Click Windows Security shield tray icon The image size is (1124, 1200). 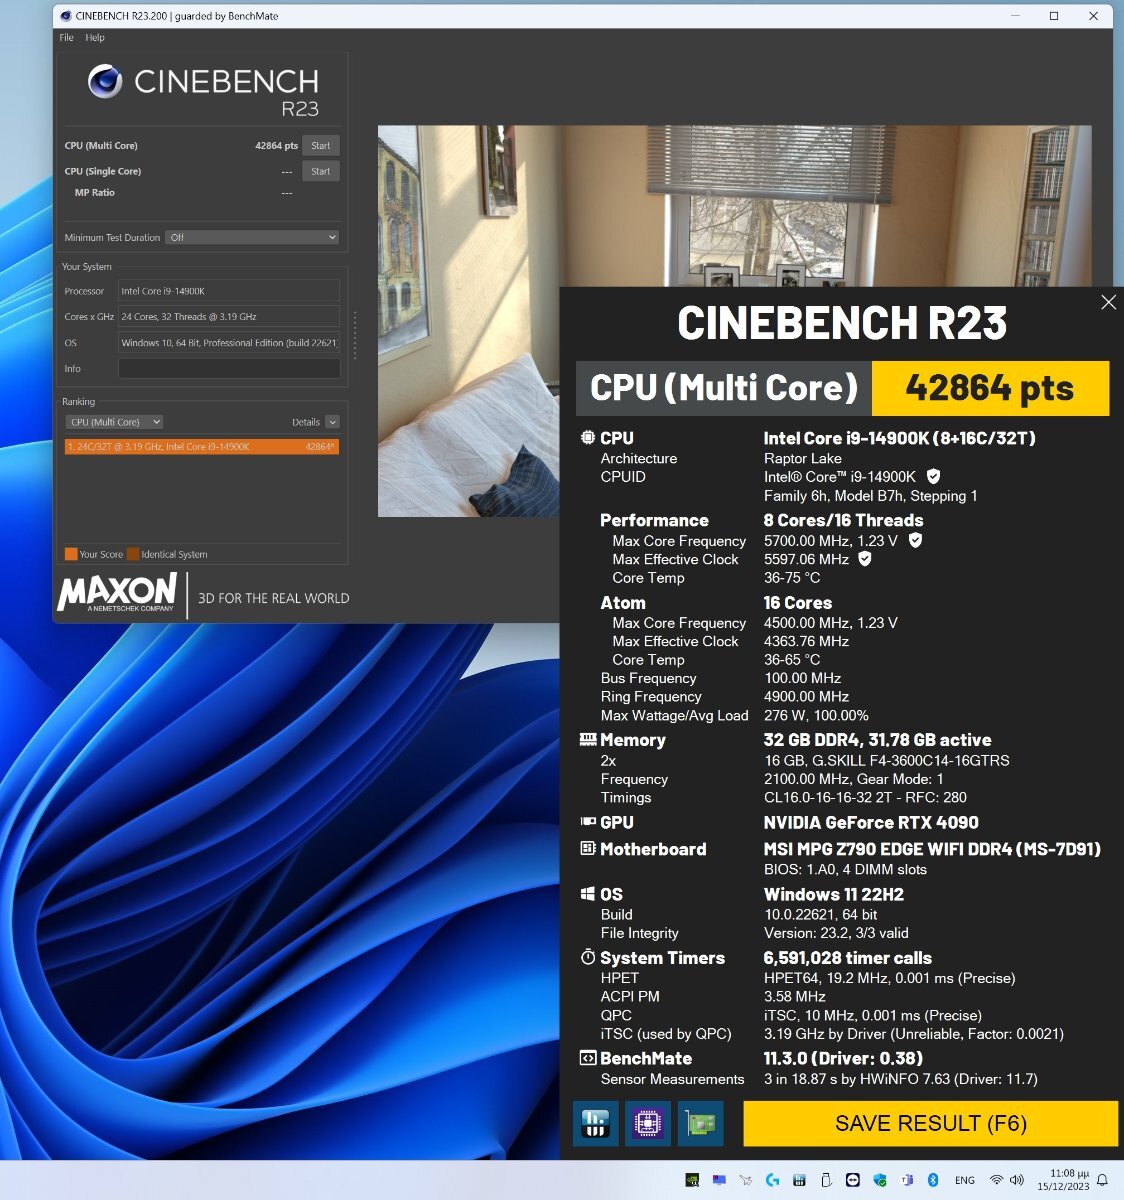pyautogui.click(x=879, y=1180)
